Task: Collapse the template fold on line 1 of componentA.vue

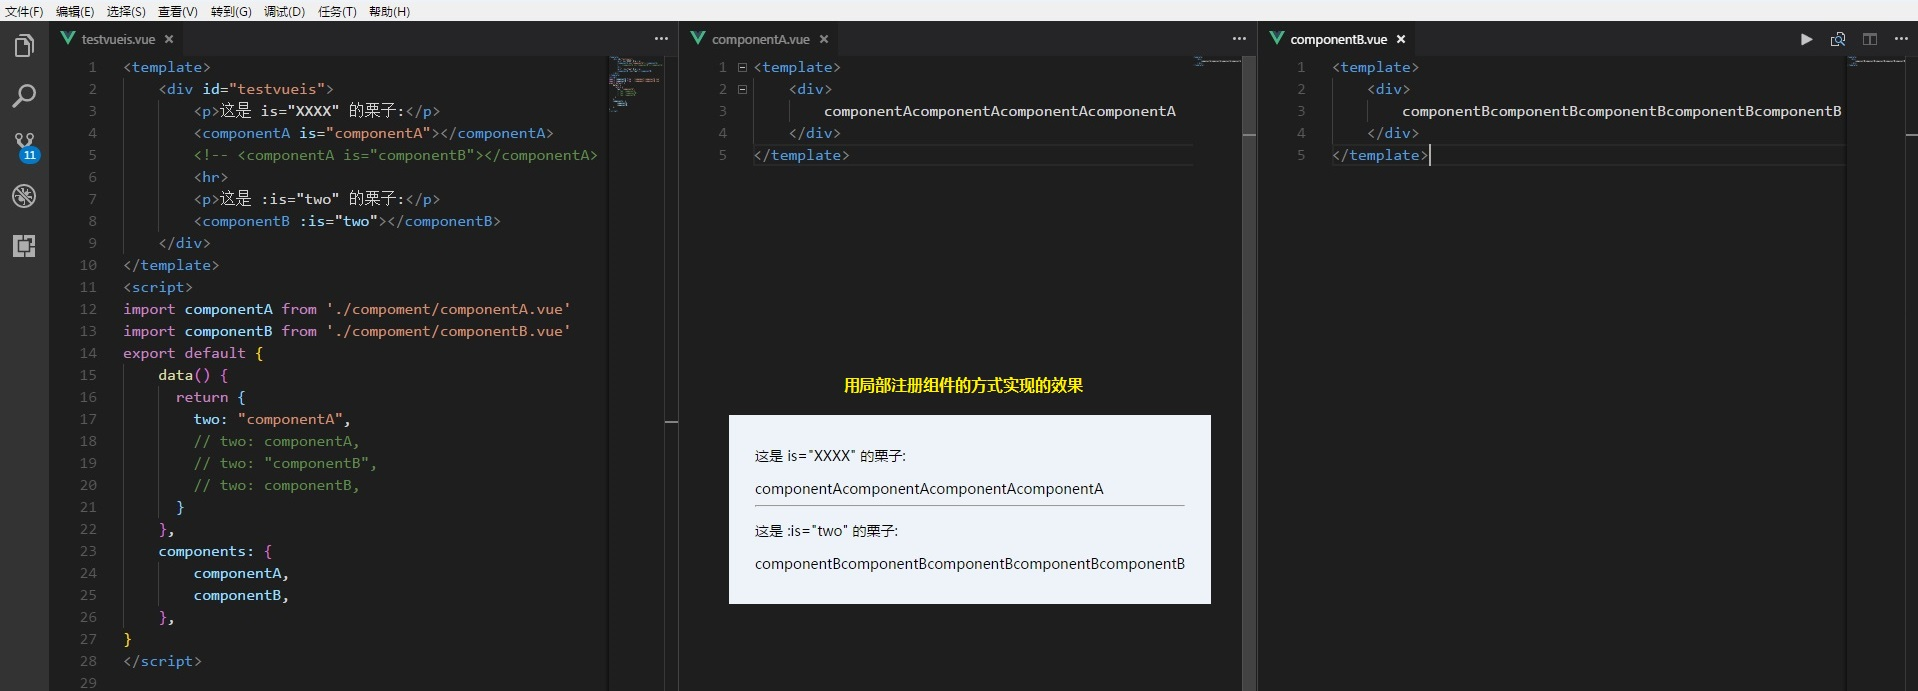Action: 742,67
